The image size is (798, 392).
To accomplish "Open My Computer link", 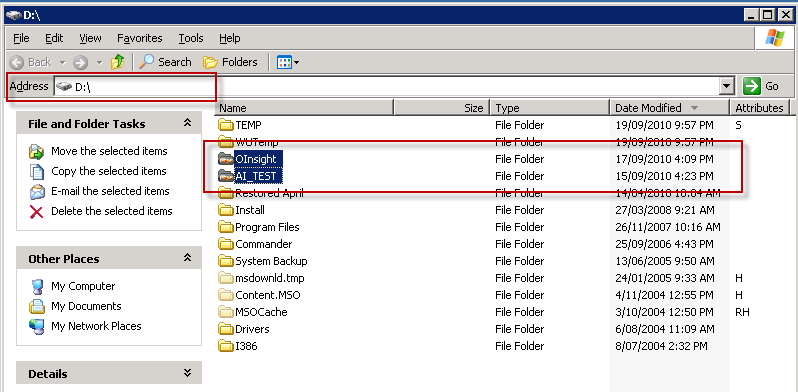I will tap(83, 286).
